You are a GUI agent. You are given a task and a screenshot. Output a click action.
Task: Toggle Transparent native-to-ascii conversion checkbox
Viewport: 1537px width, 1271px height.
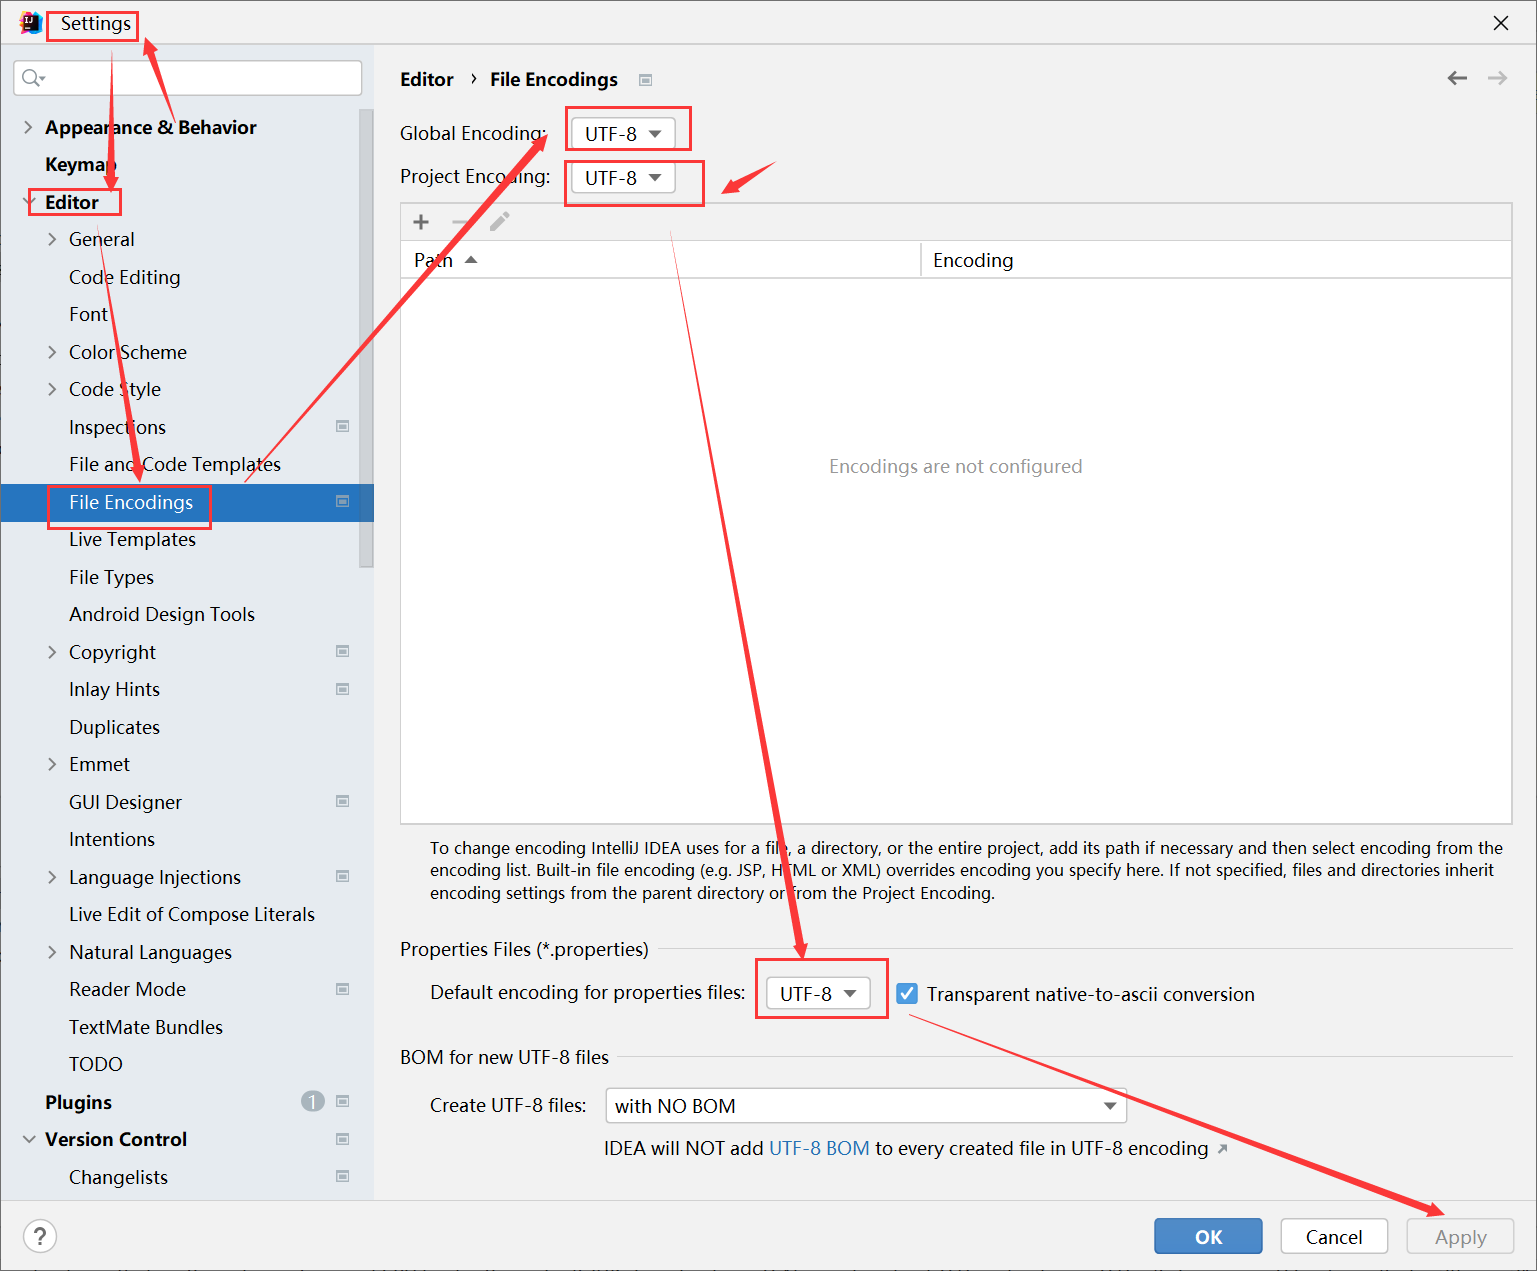[x=907, y=993]
